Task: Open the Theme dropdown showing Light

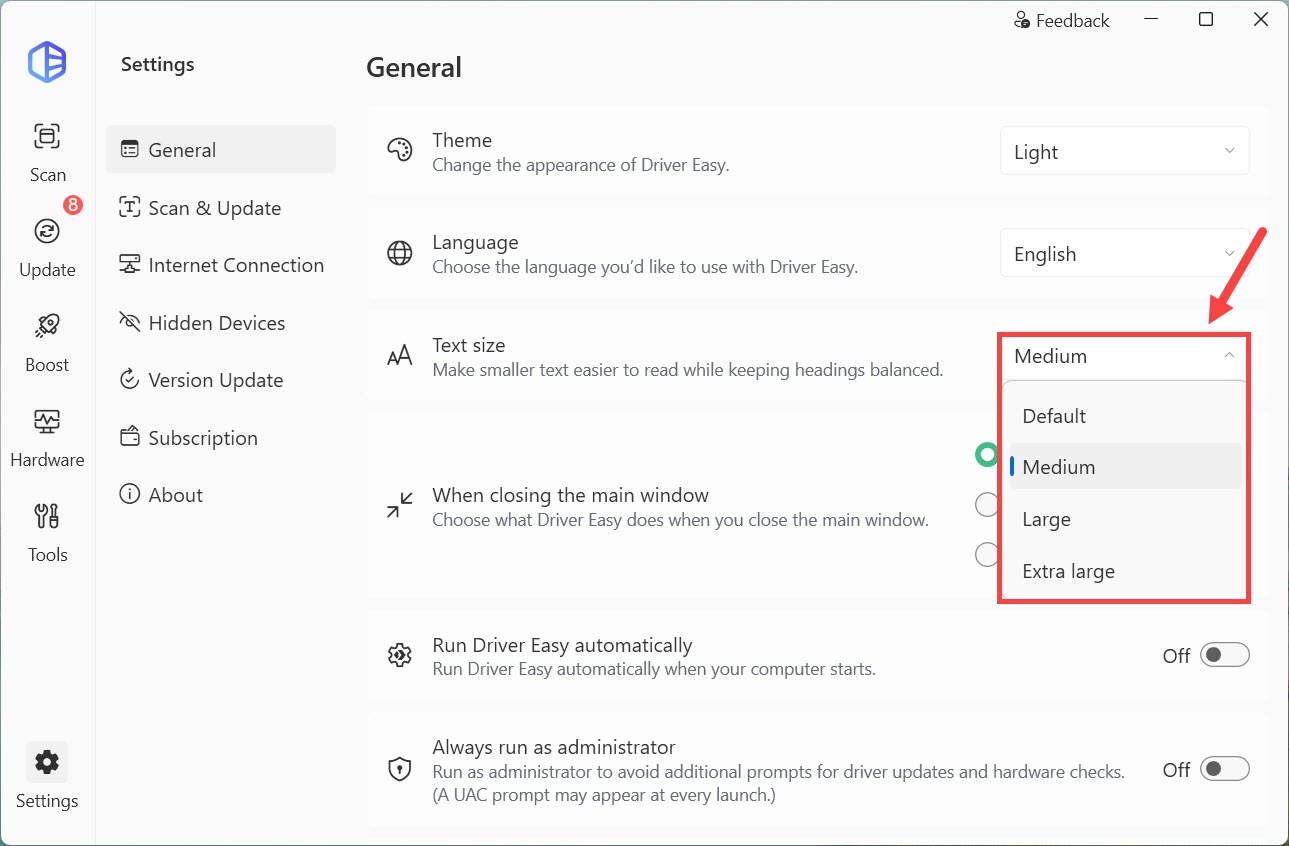Action: click(x=1124, y=151)
